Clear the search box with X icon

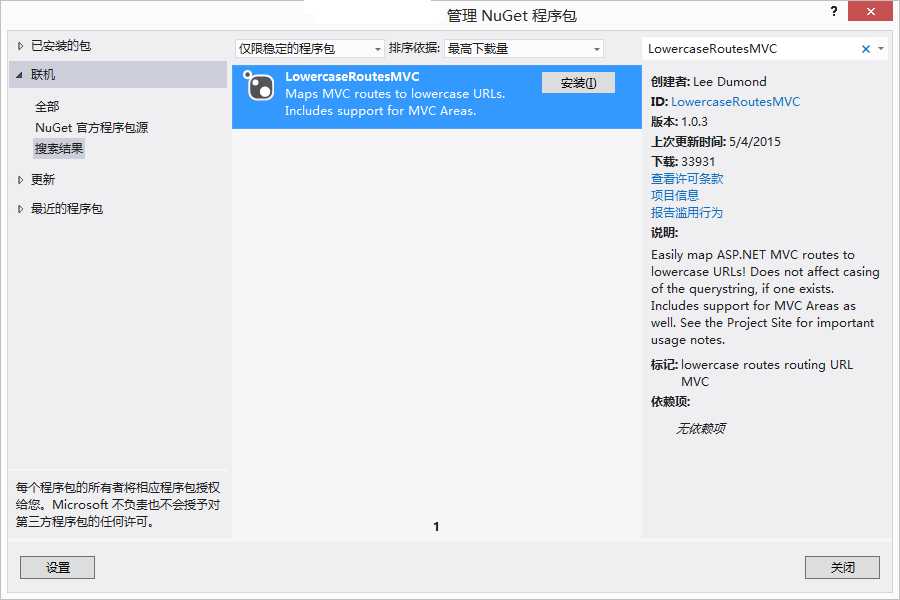tap(866, 49)
